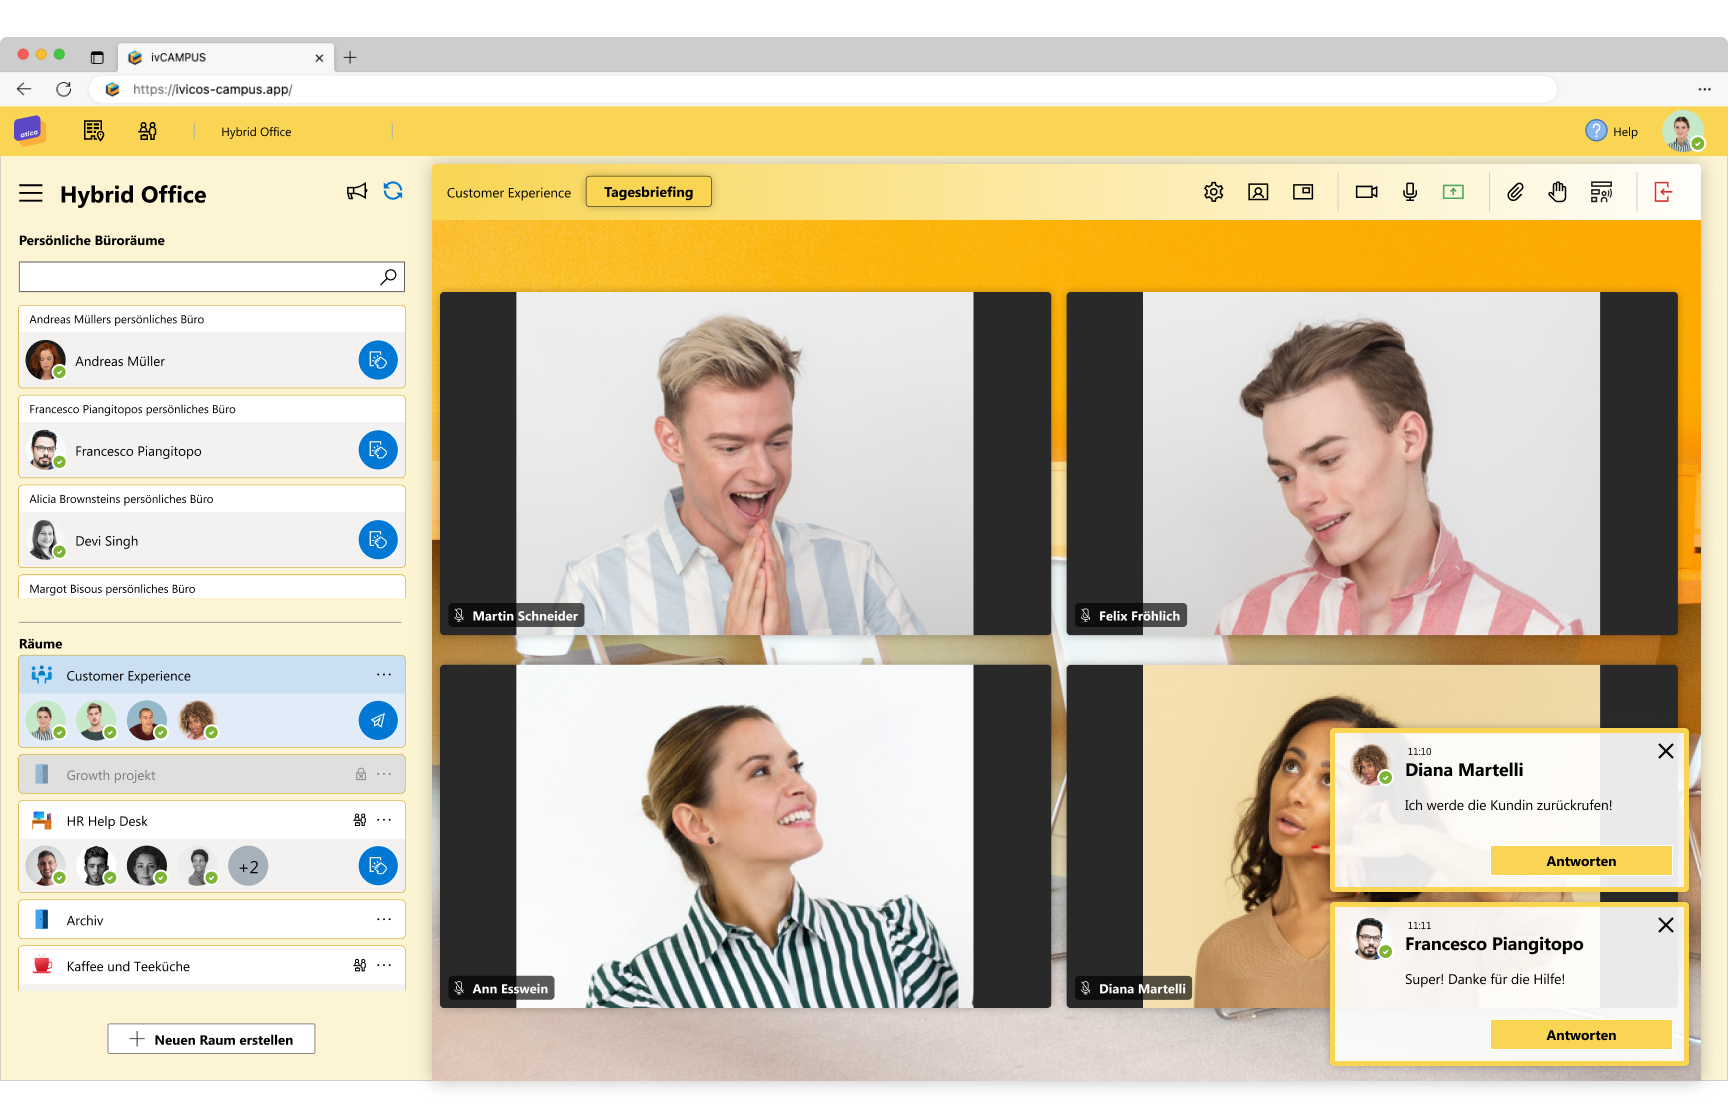Image resolution: width=1728 pixels, height=1117 pixels.
Task: Refresh the sidebar with the blue sync icon
Action: point(392,190)
